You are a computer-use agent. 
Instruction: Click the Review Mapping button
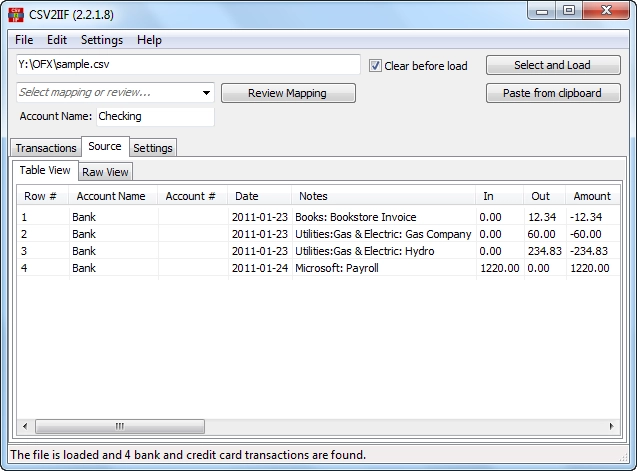[288, 93]
